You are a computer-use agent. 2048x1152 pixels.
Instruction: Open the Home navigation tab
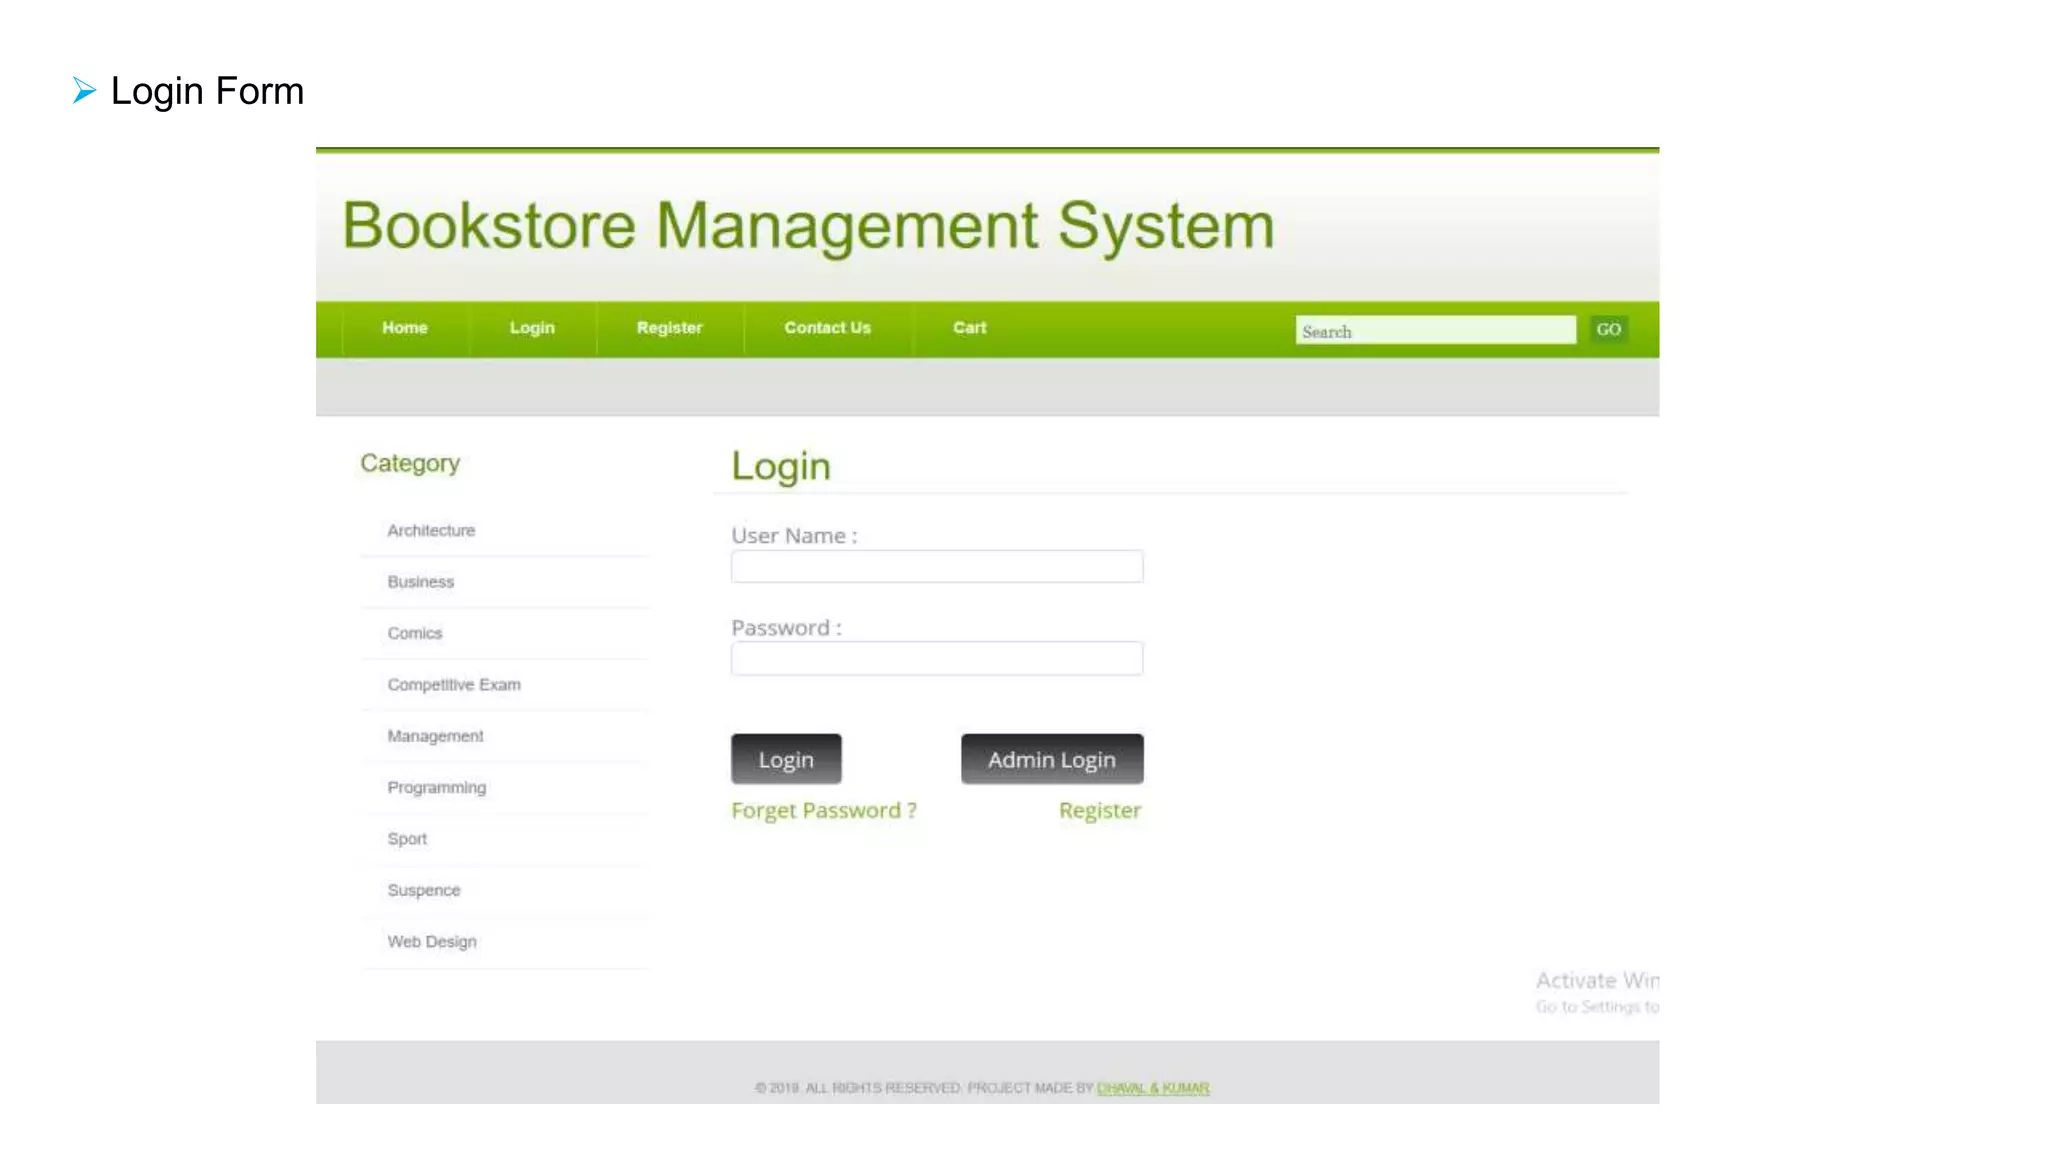pyautogui.click(x=404, y=328)
